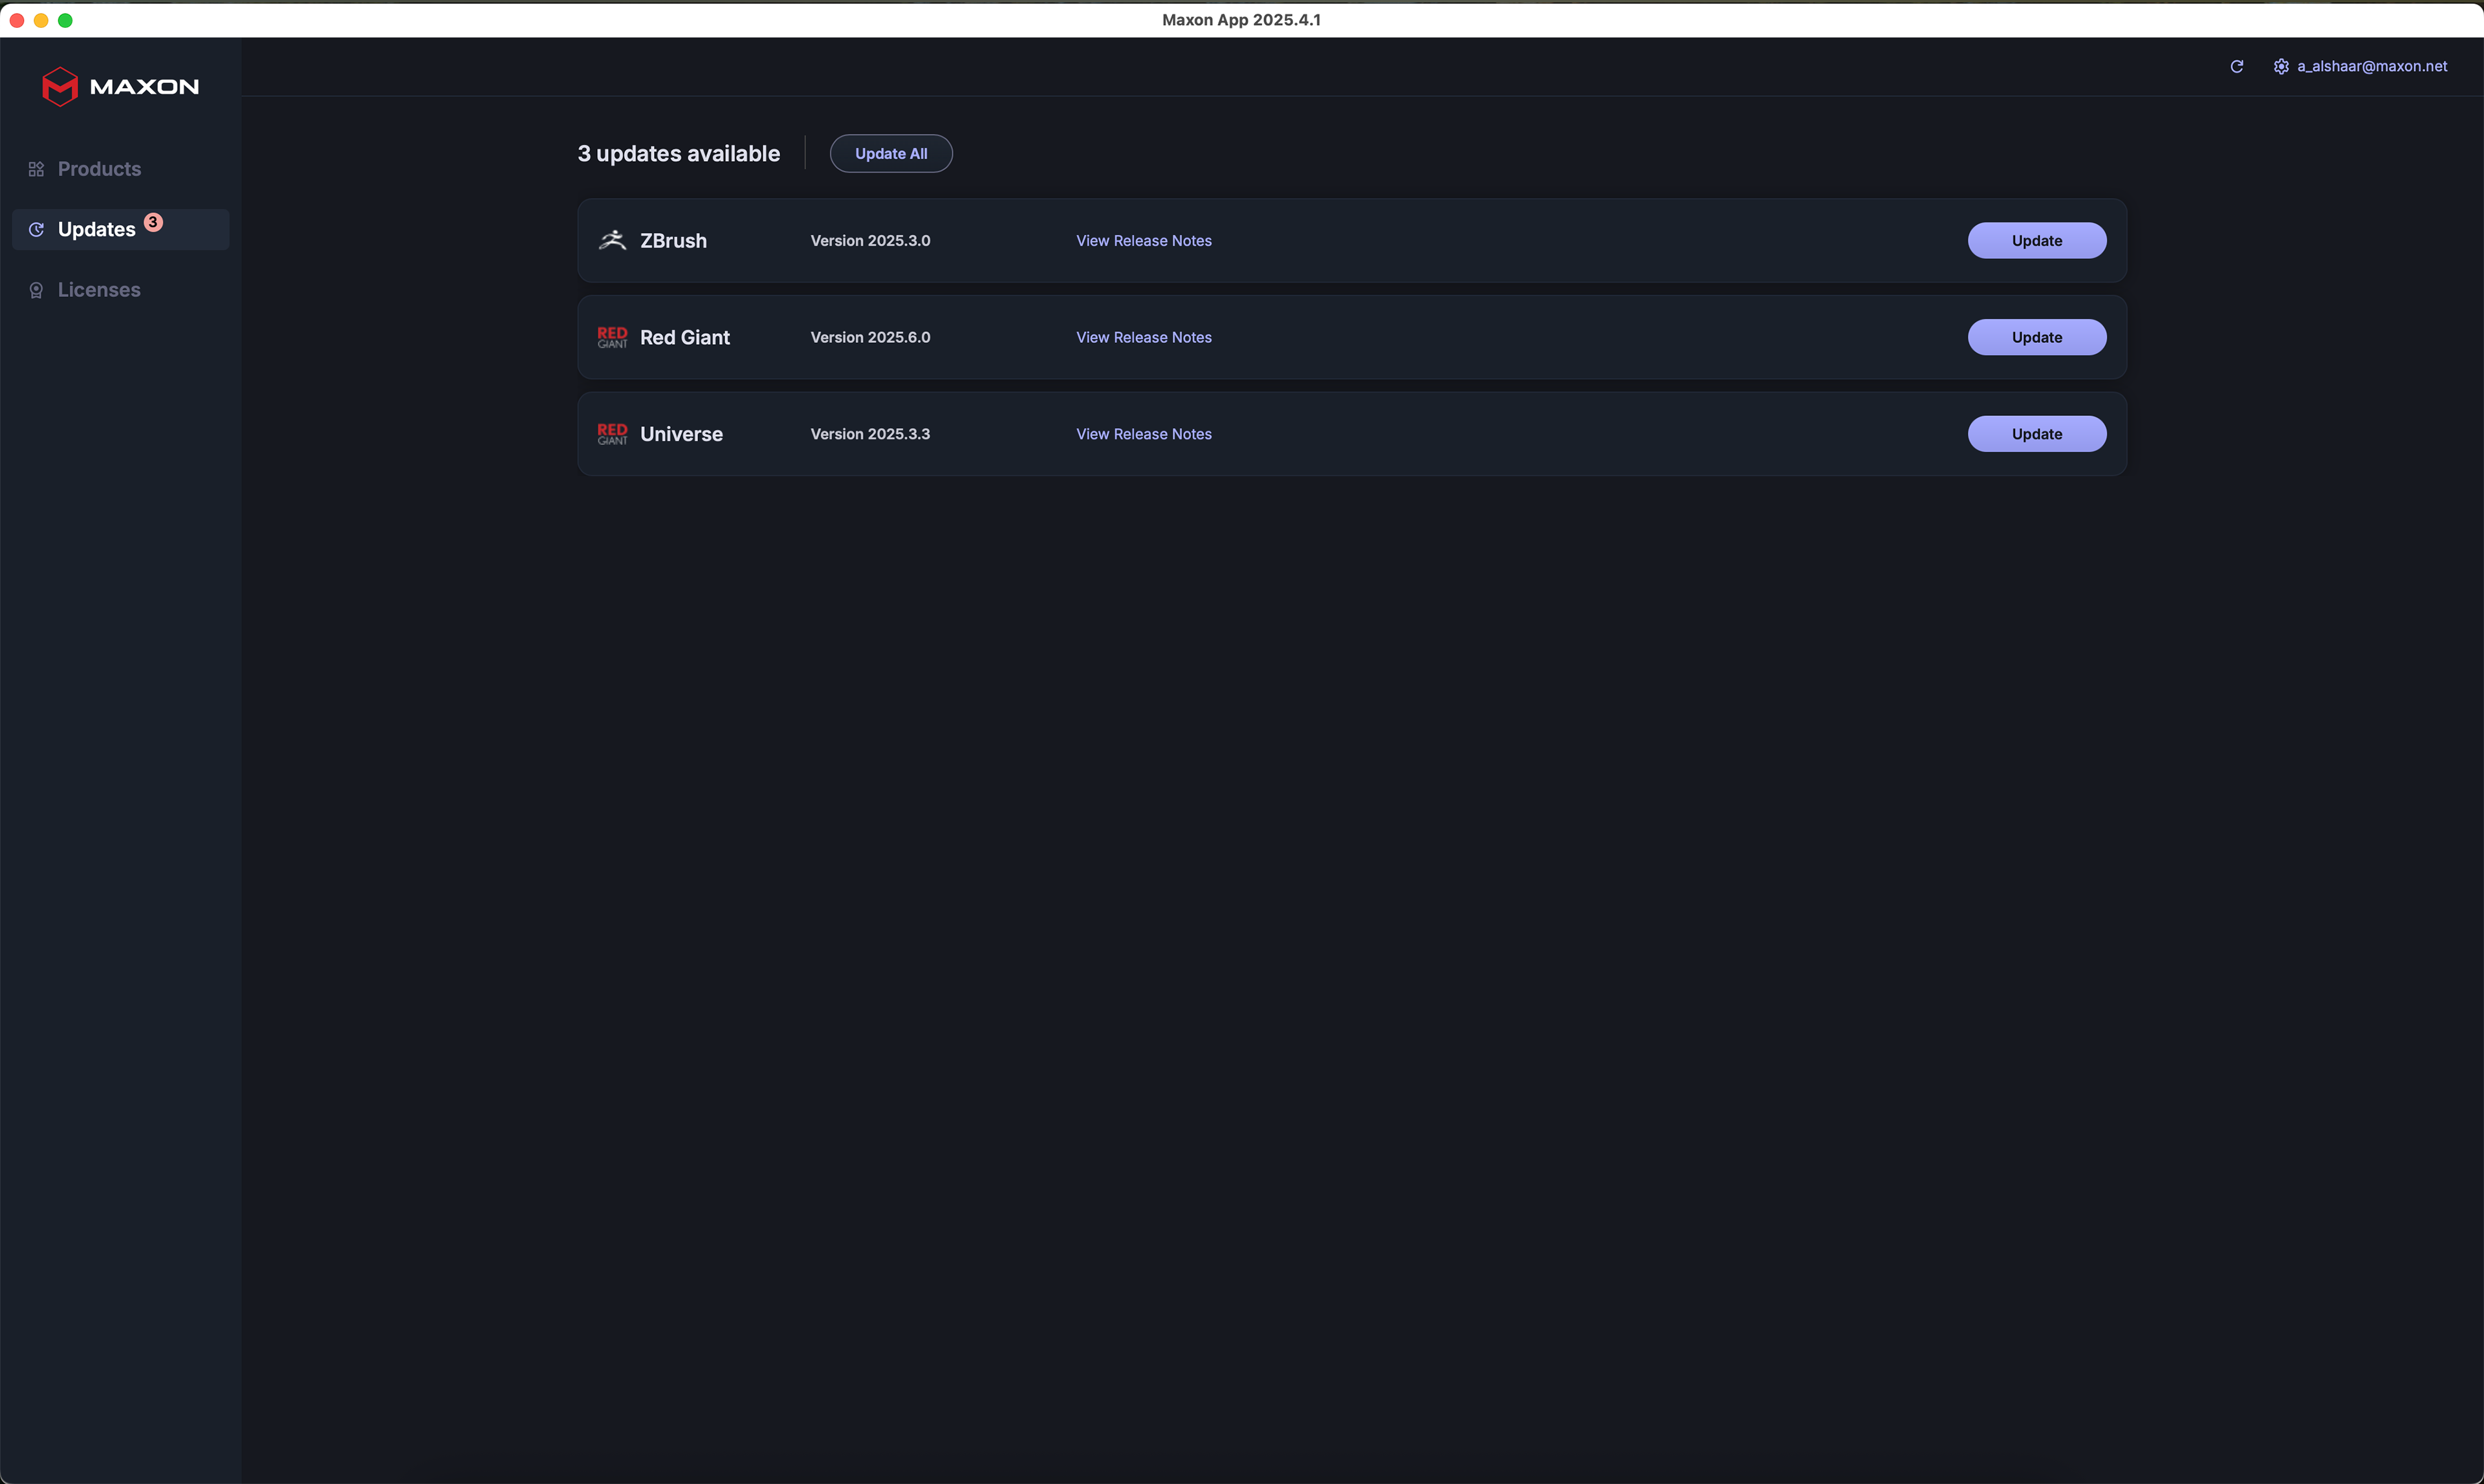Update Red Giant to version 2025.6.0
Screen dimensions: 2484x1484
[x=2037, y=338]
